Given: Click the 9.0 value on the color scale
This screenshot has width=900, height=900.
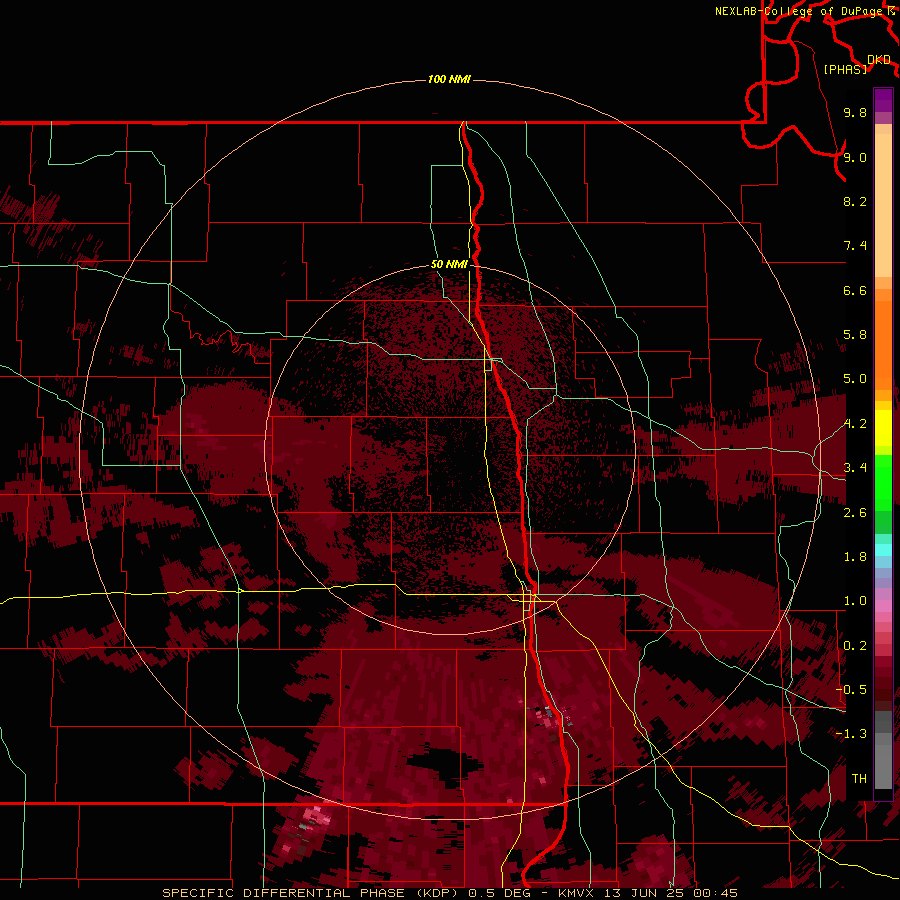Looking at the screenshot, I should pyautogui.click(x=855, y=157).
